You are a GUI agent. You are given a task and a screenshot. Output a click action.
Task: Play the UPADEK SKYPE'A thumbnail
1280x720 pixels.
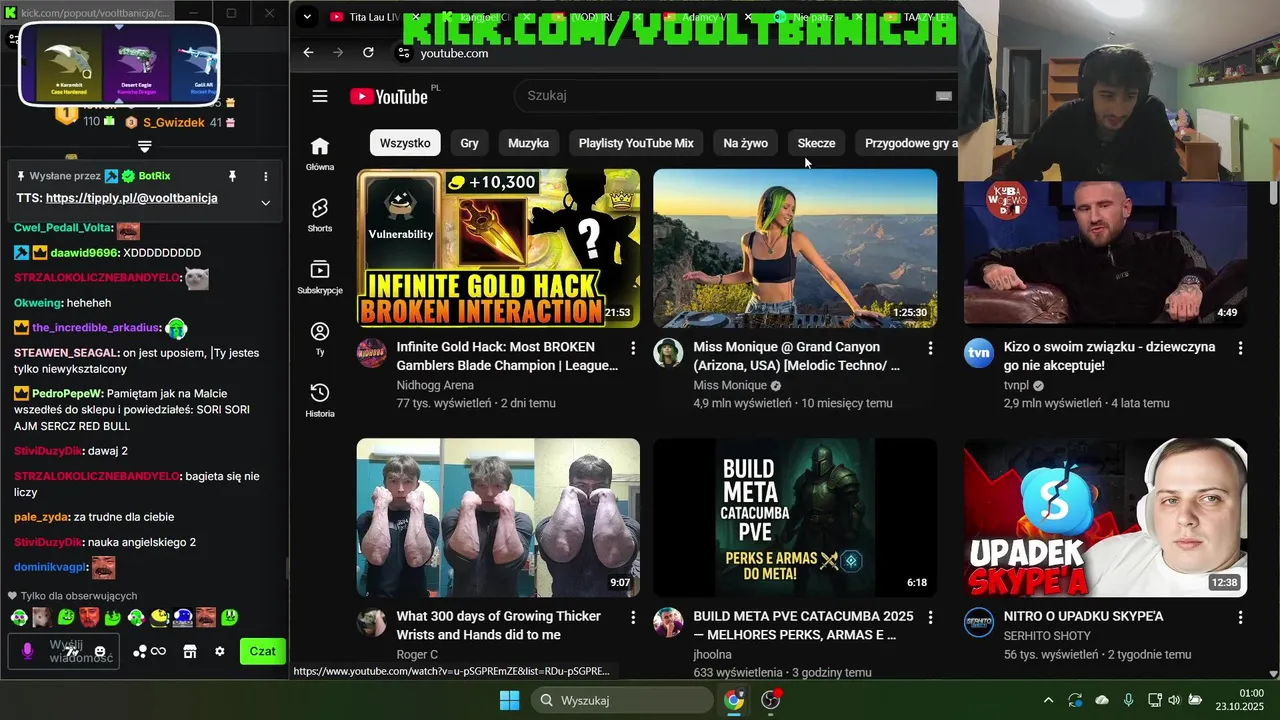pyautogui.click(x=1105, y=517)
